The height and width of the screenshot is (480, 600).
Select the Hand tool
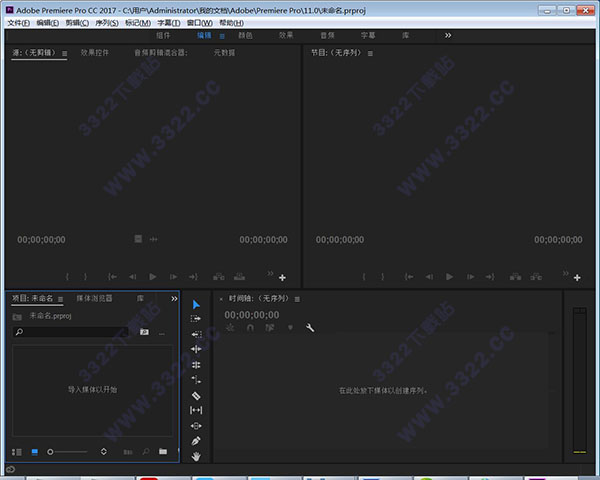[196, 456]
